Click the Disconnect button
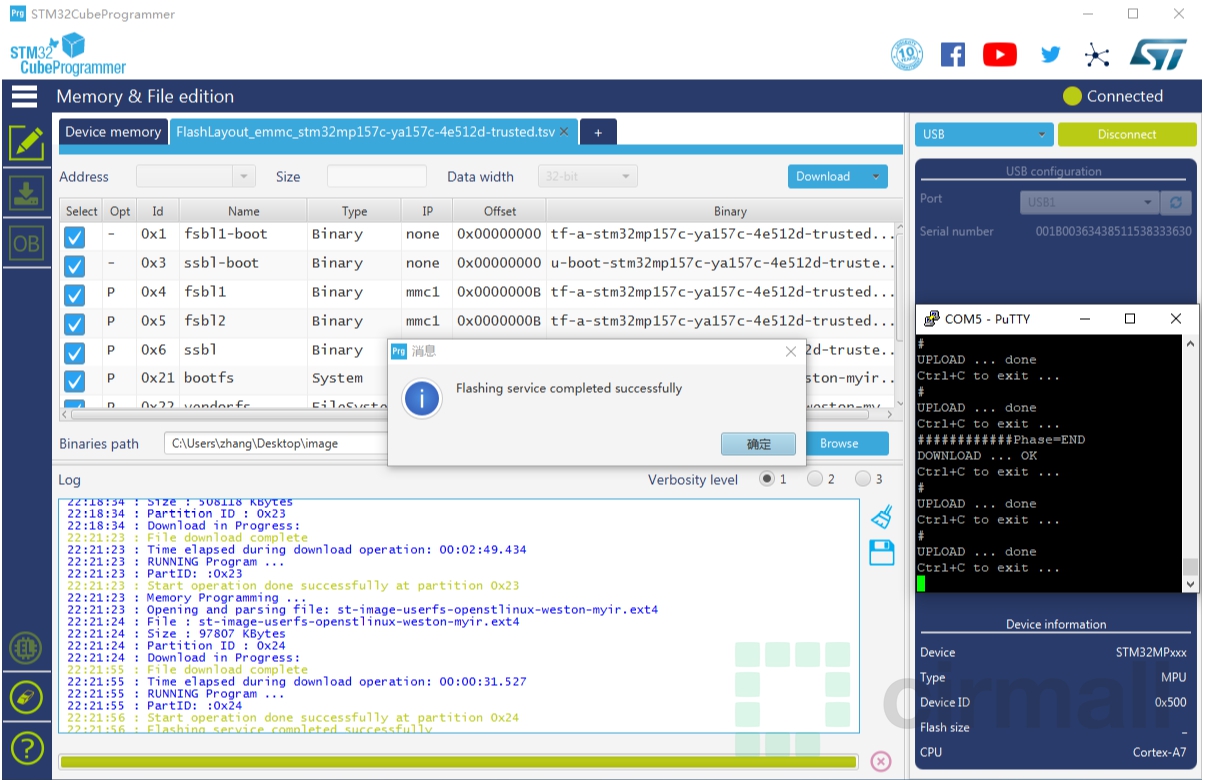The image size is (1205, 780). tap(1127, 134)
